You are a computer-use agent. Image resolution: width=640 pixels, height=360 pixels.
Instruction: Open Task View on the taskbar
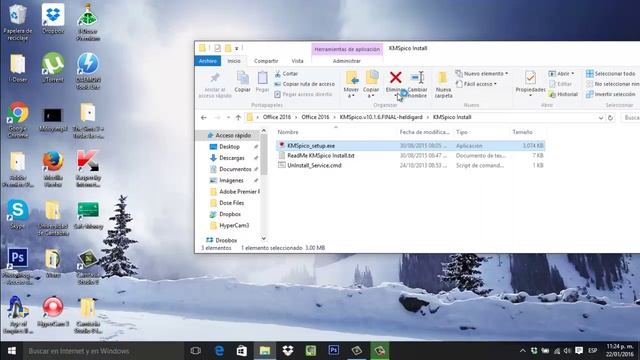[x=196, y=351]
